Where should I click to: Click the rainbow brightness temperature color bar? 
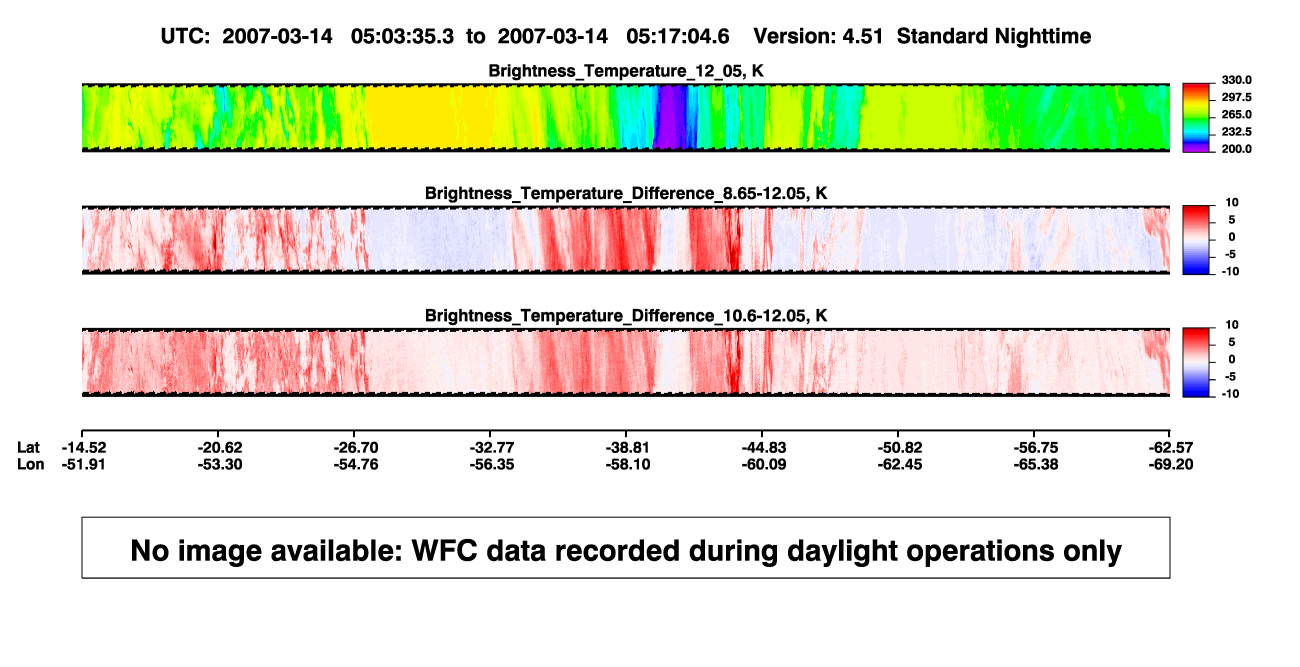(x=1196, y=117)
